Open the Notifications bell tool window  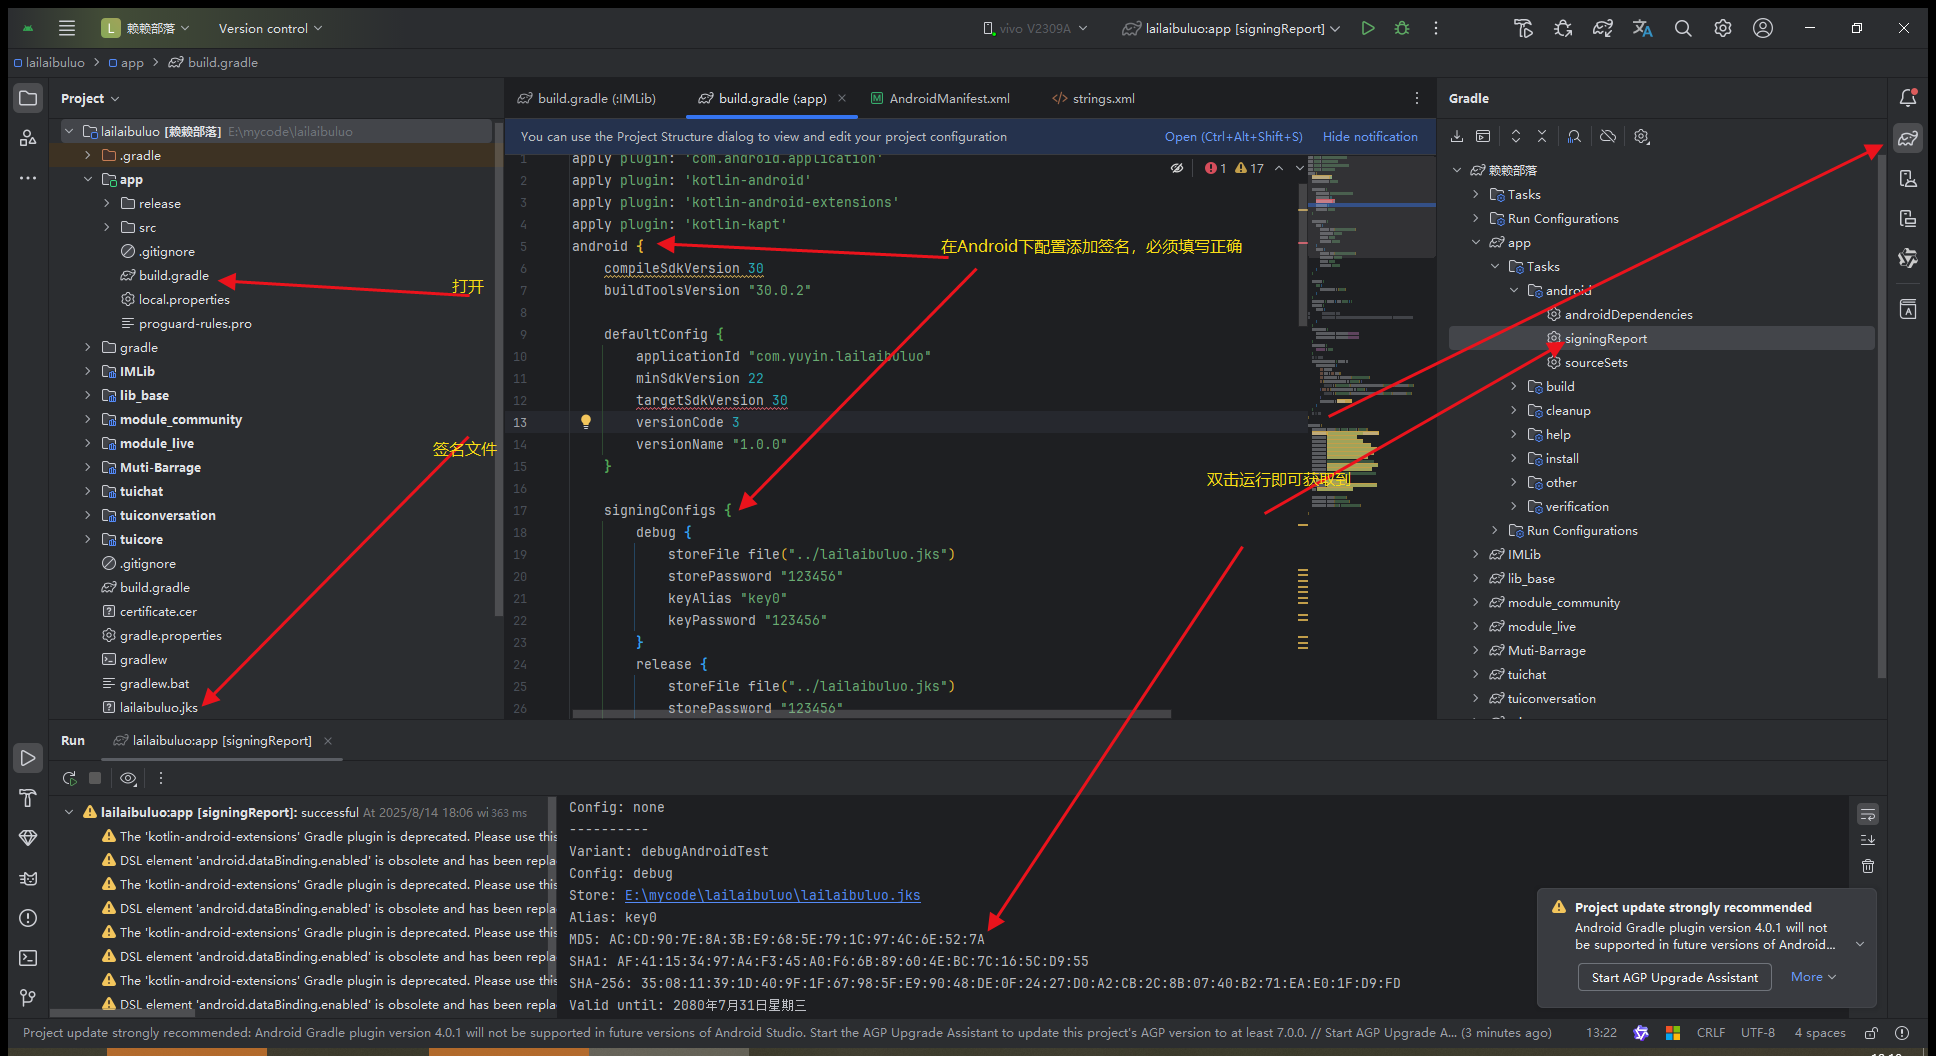pyautogui.click(x=1908, y=98)
